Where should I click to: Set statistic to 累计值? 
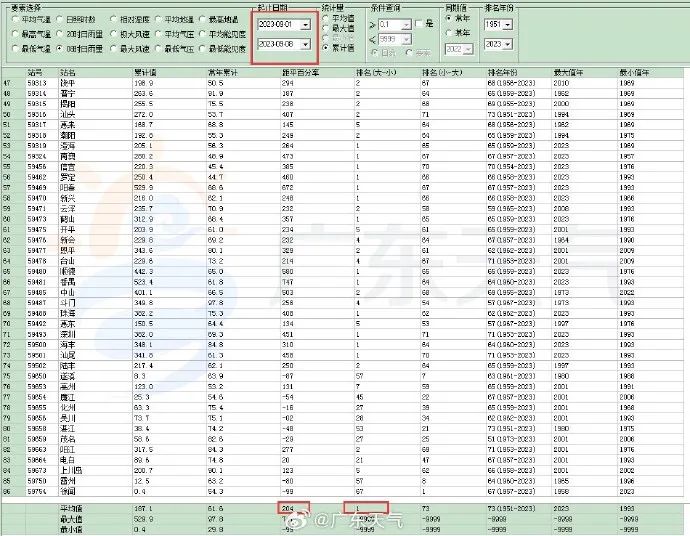[x=326, y=48]
